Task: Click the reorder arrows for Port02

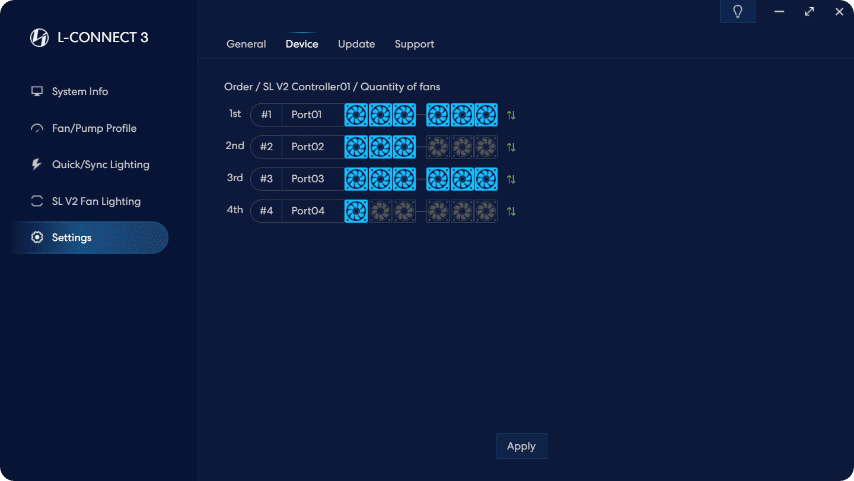Action: click(x=511, y=147)
